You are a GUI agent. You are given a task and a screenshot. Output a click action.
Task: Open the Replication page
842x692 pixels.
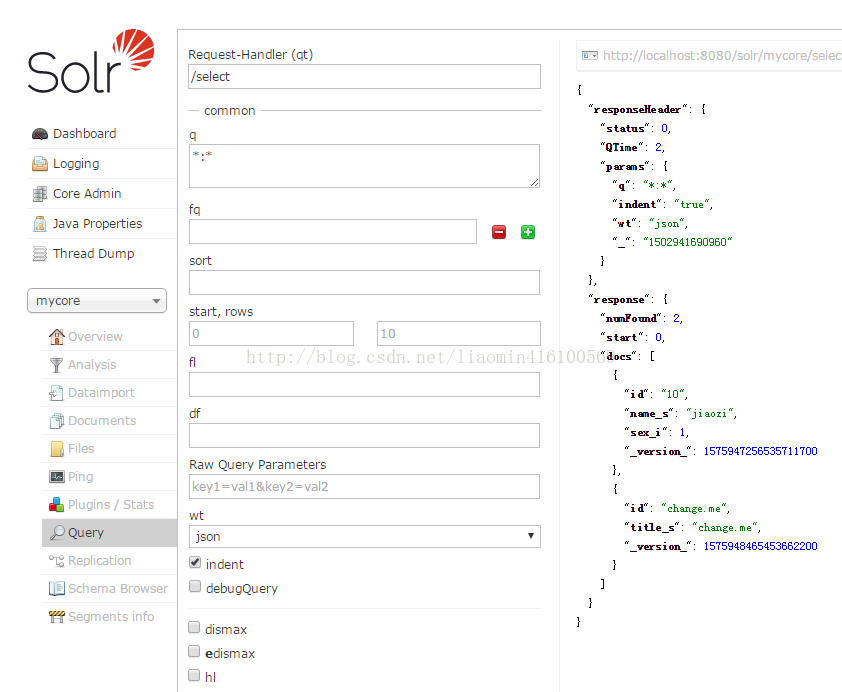point(99,560)
